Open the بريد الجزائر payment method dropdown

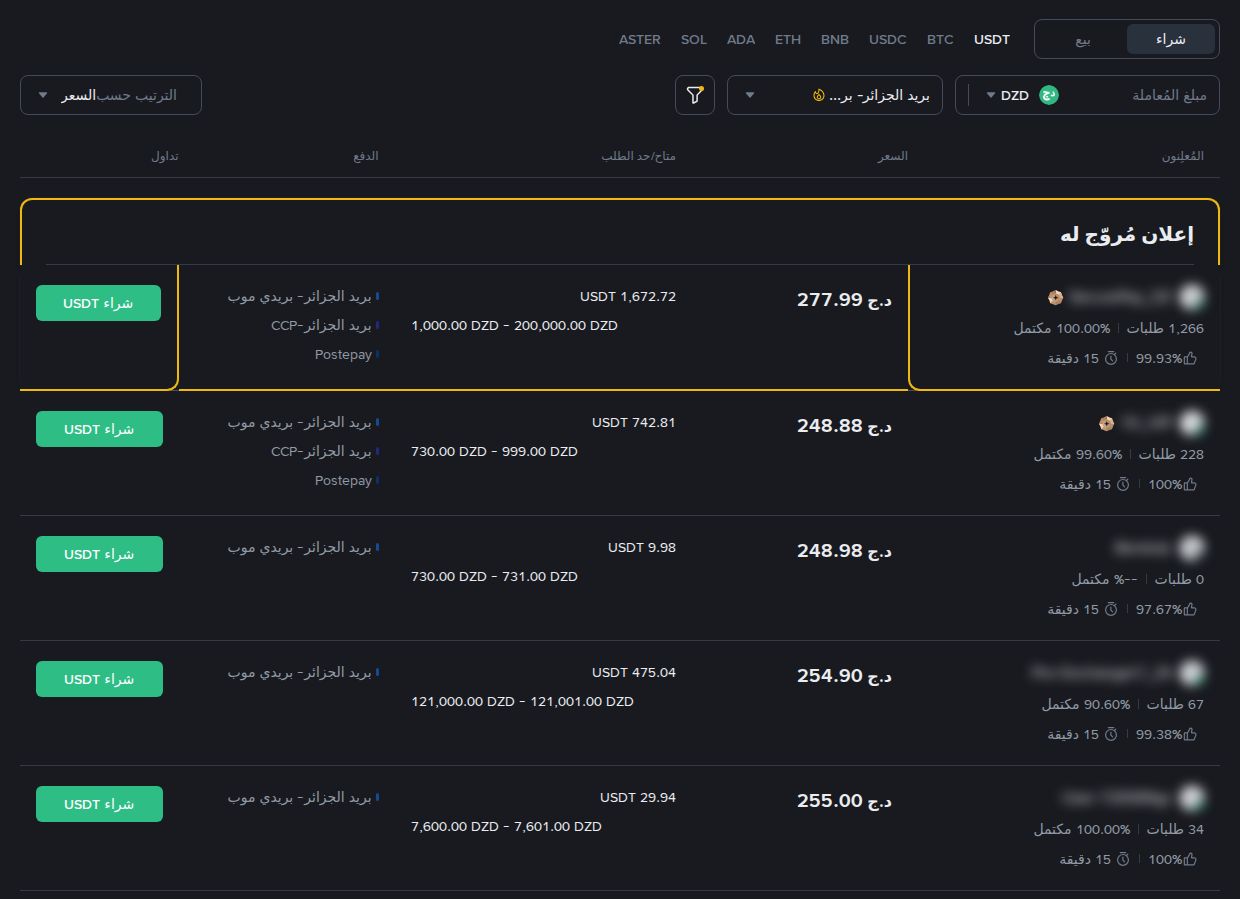coord(835,95)
